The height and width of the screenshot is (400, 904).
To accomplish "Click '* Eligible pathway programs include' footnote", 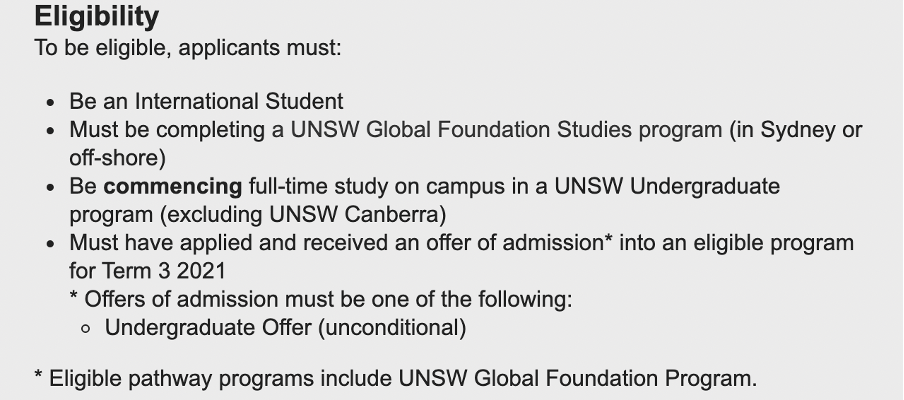I will click(x=213, y=379).
